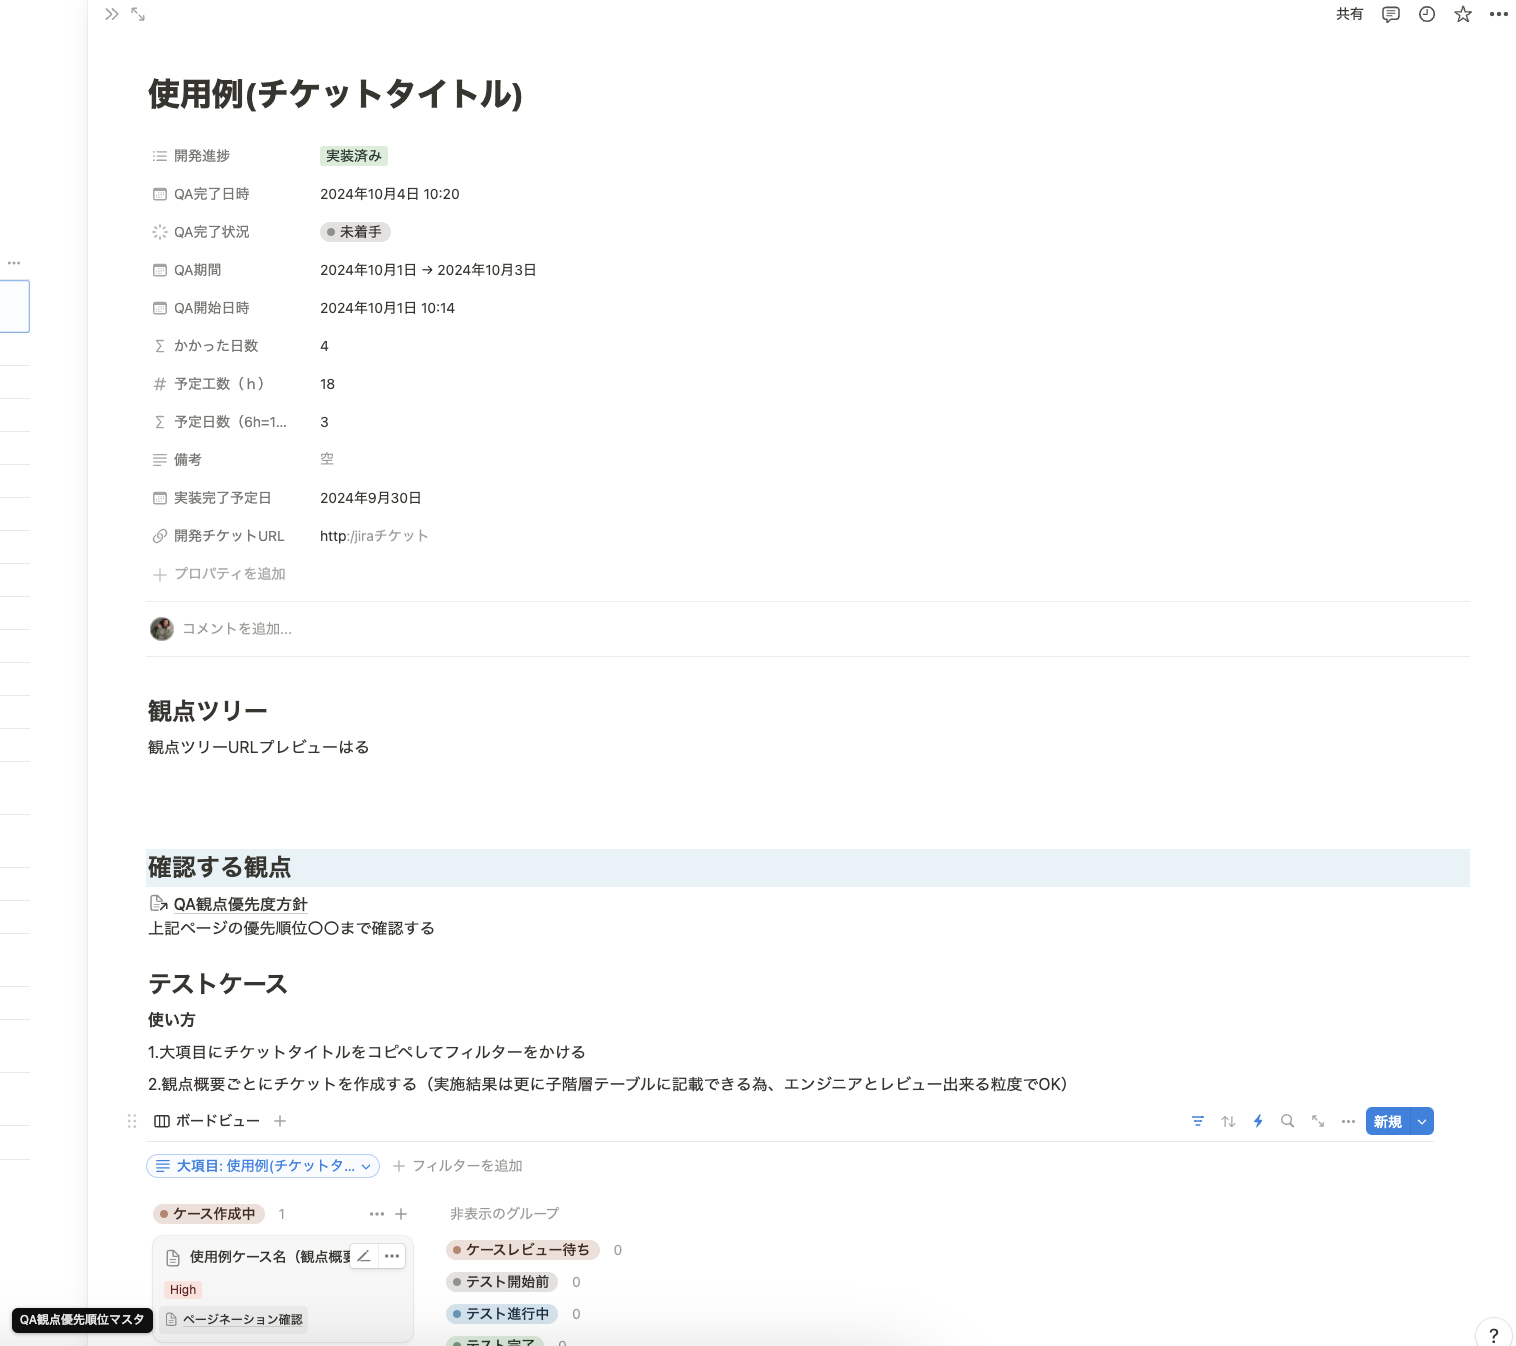Open page options with the ellipsis menu
This screenshot has width=1516, height=1346.
tap(1499, 14)
